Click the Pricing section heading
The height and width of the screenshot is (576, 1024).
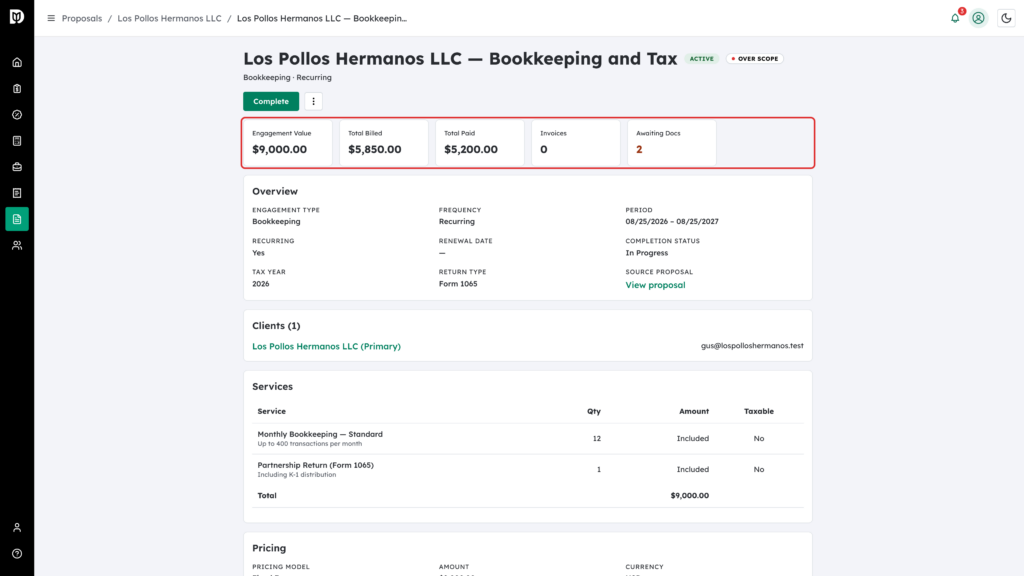coord(269,548)
